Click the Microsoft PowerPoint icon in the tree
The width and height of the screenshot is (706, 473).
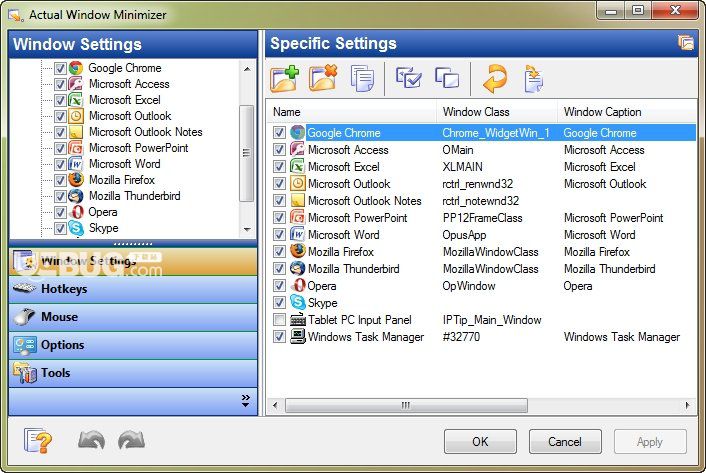click(76, 148)
